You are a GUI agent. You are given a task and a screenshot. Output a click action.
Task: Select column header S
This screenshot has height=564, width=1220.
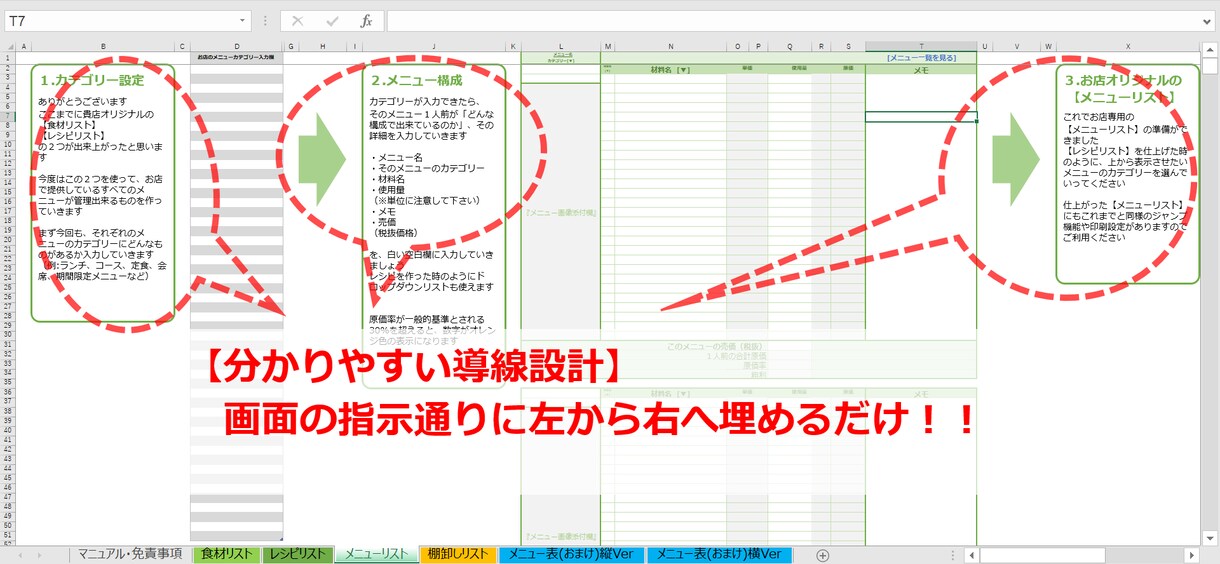coord(847,46)
